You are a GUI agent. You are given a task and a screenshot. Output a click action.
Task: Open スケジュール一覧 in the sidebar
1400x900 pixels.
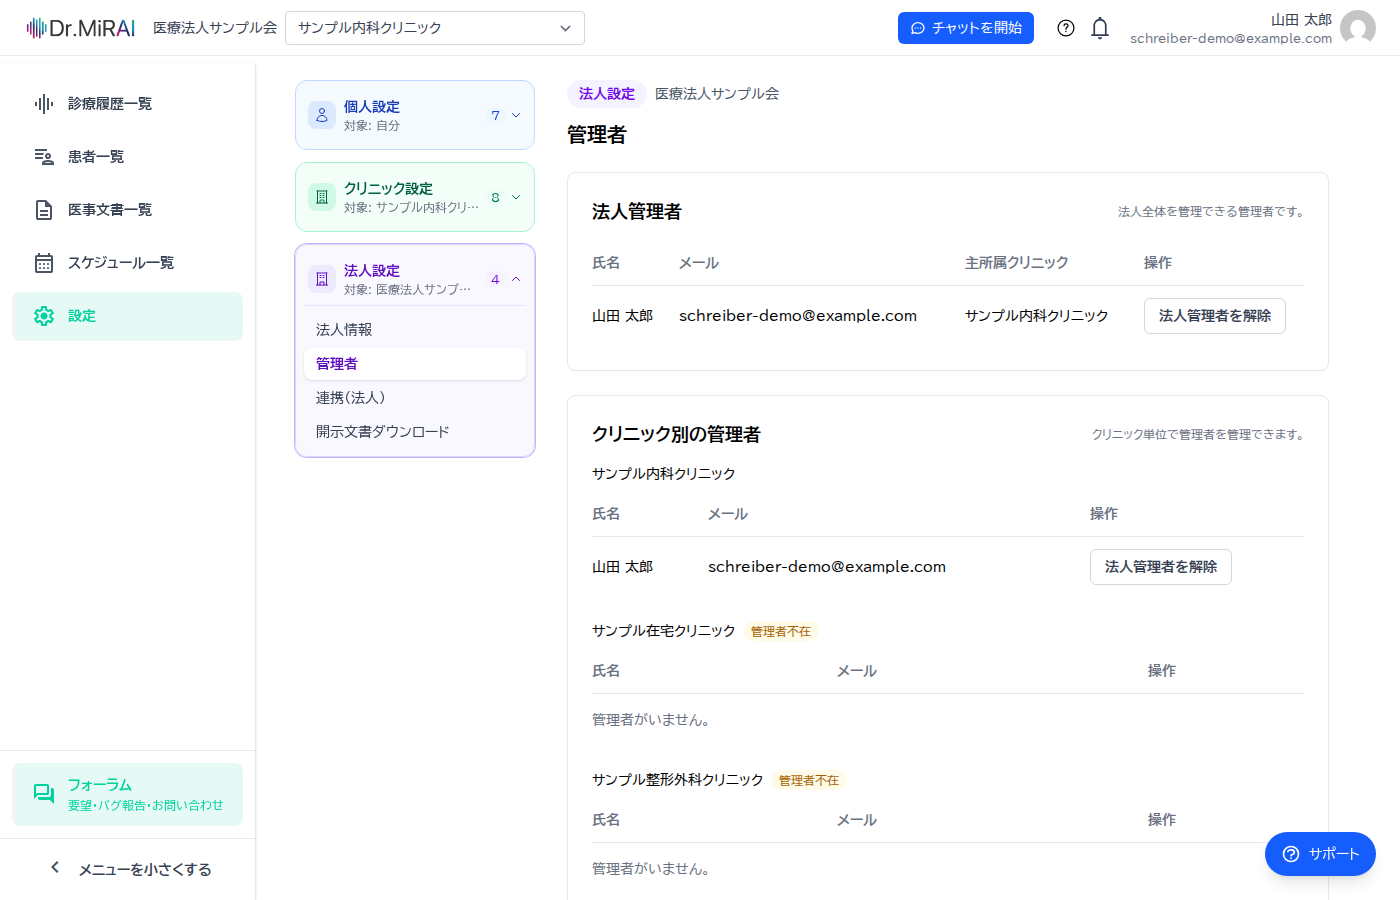point(127,263)
